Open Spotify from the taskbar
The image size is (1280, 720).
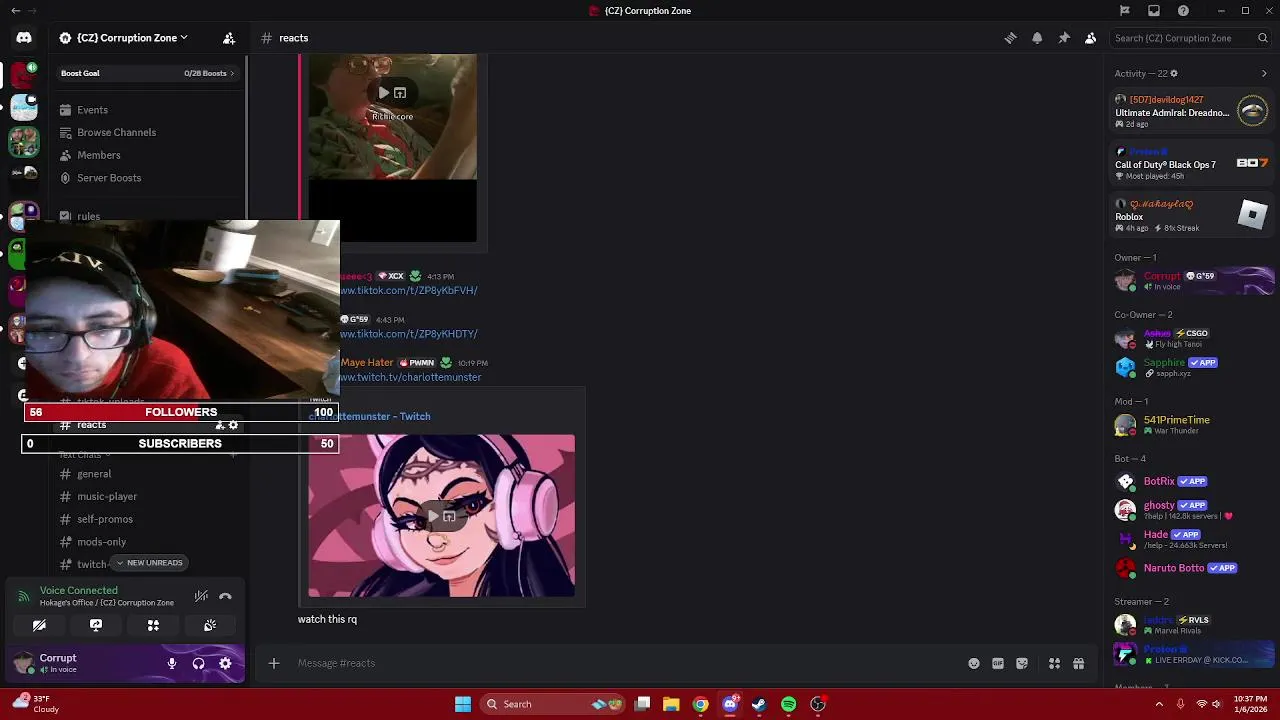[789, 704]
